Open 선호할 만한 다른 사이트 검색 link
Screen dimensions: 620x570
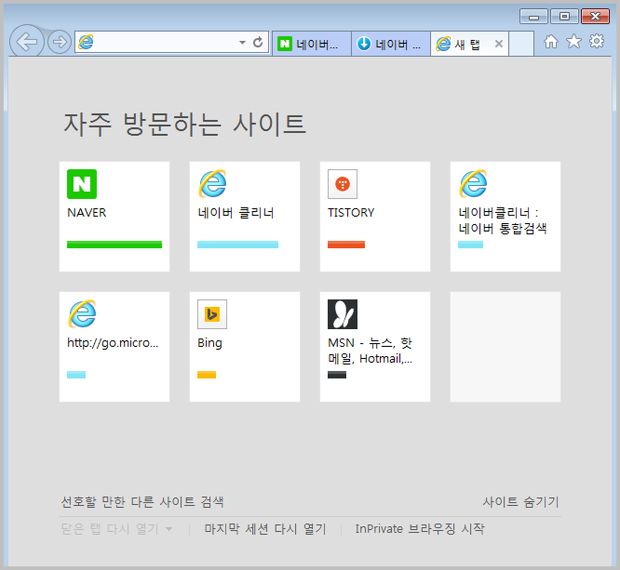[142, 502]
